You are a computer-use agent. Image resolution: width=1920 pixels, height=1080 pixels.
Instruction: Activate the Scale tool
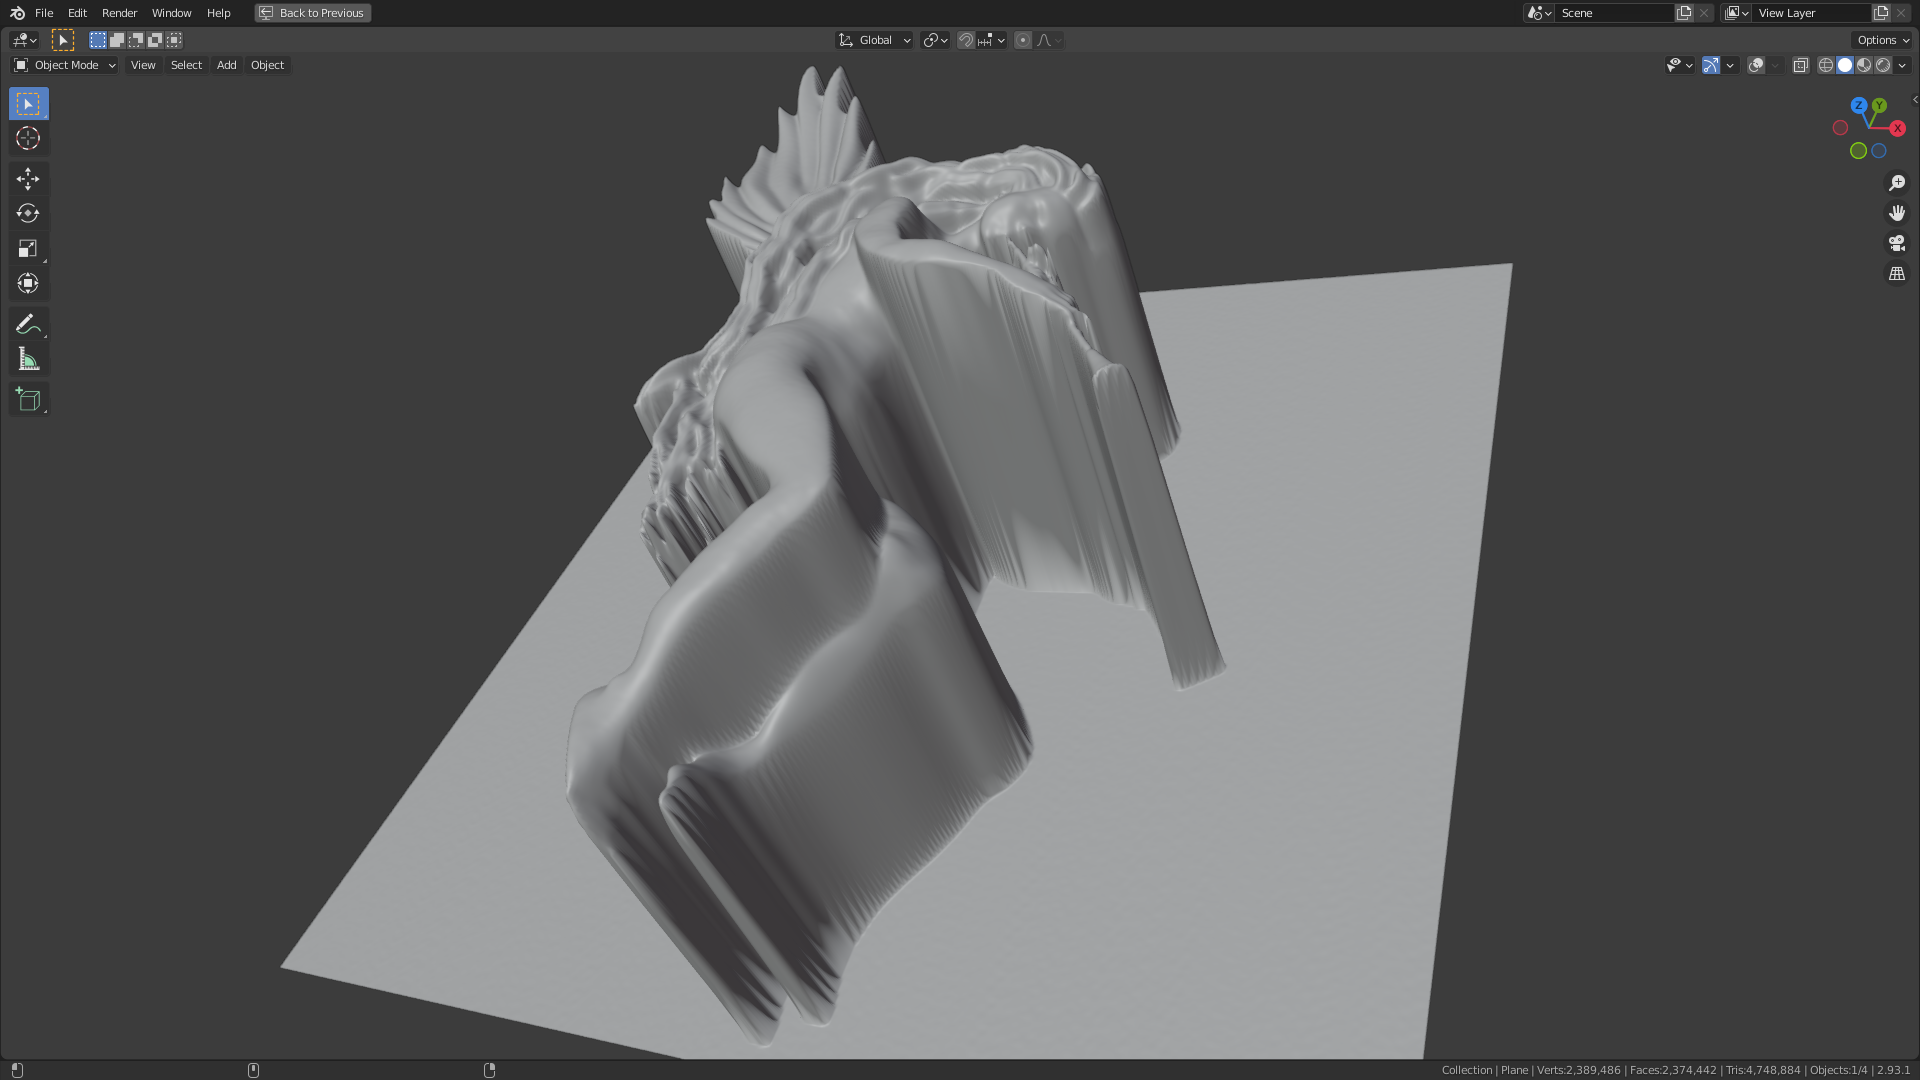(28, 249)
